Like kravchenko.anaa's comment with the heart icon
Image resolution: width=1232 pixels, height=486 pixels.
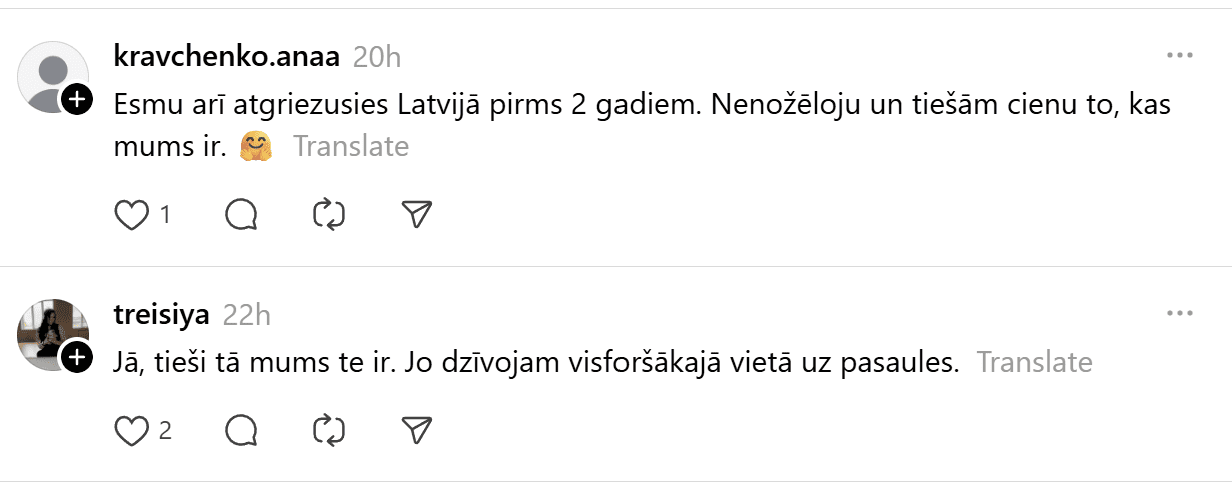131,215
